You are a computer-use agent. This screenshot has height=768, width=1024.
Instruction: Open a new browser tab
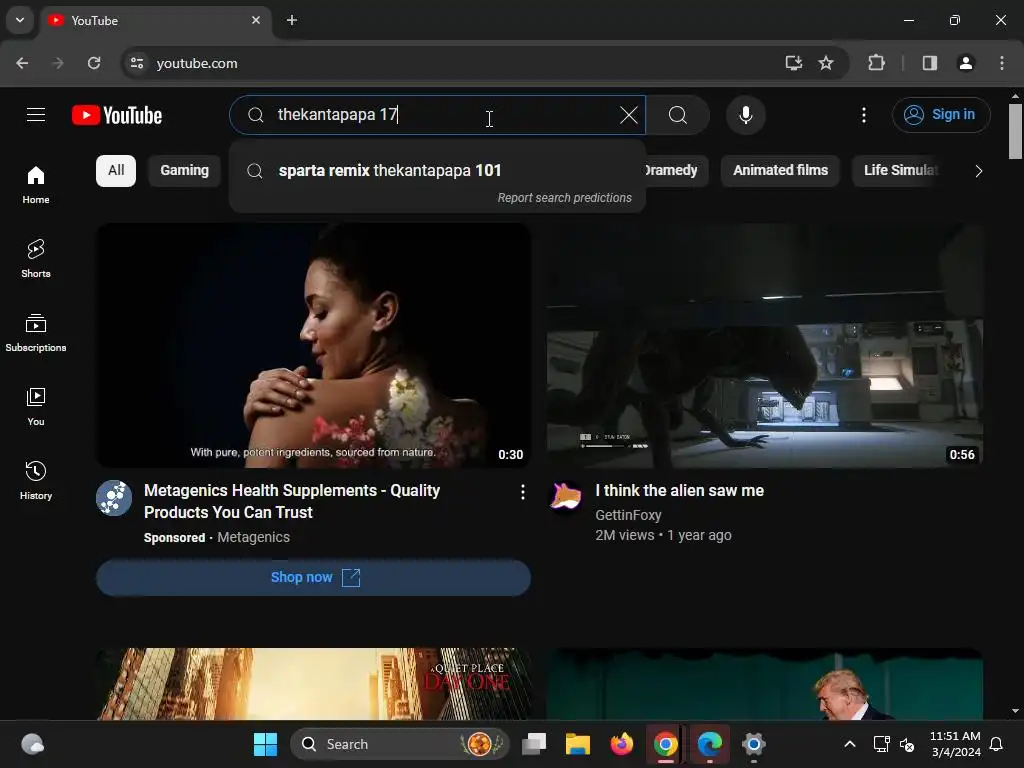point(292,20)
